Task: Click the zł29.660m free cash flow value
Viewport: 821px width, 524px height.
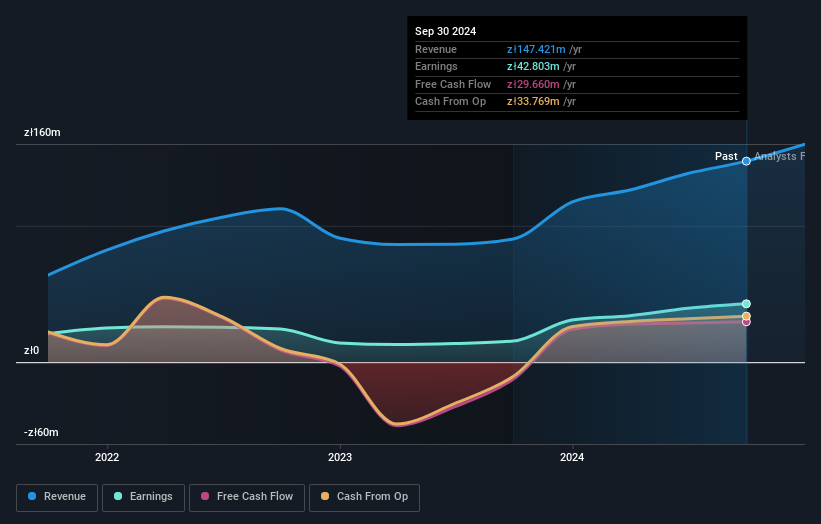Action: [x=533, y=84]
